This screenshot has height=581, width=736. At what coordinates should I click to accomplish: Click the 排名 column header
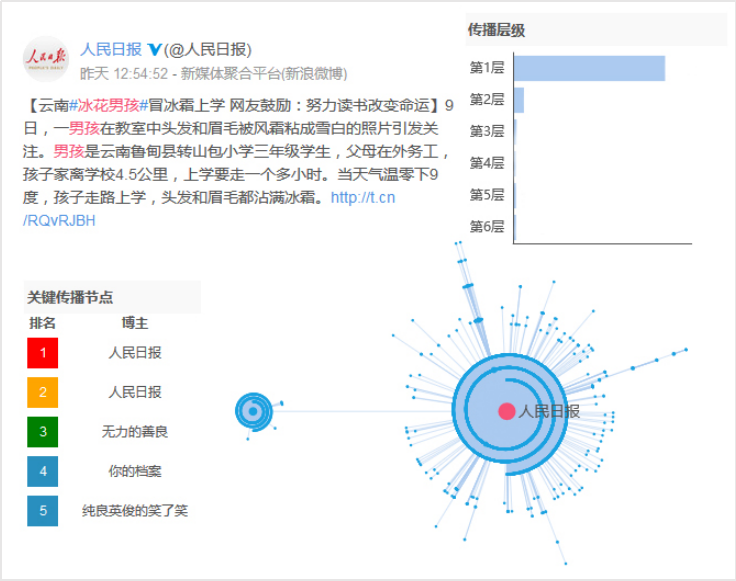click(x=43, y=323)
